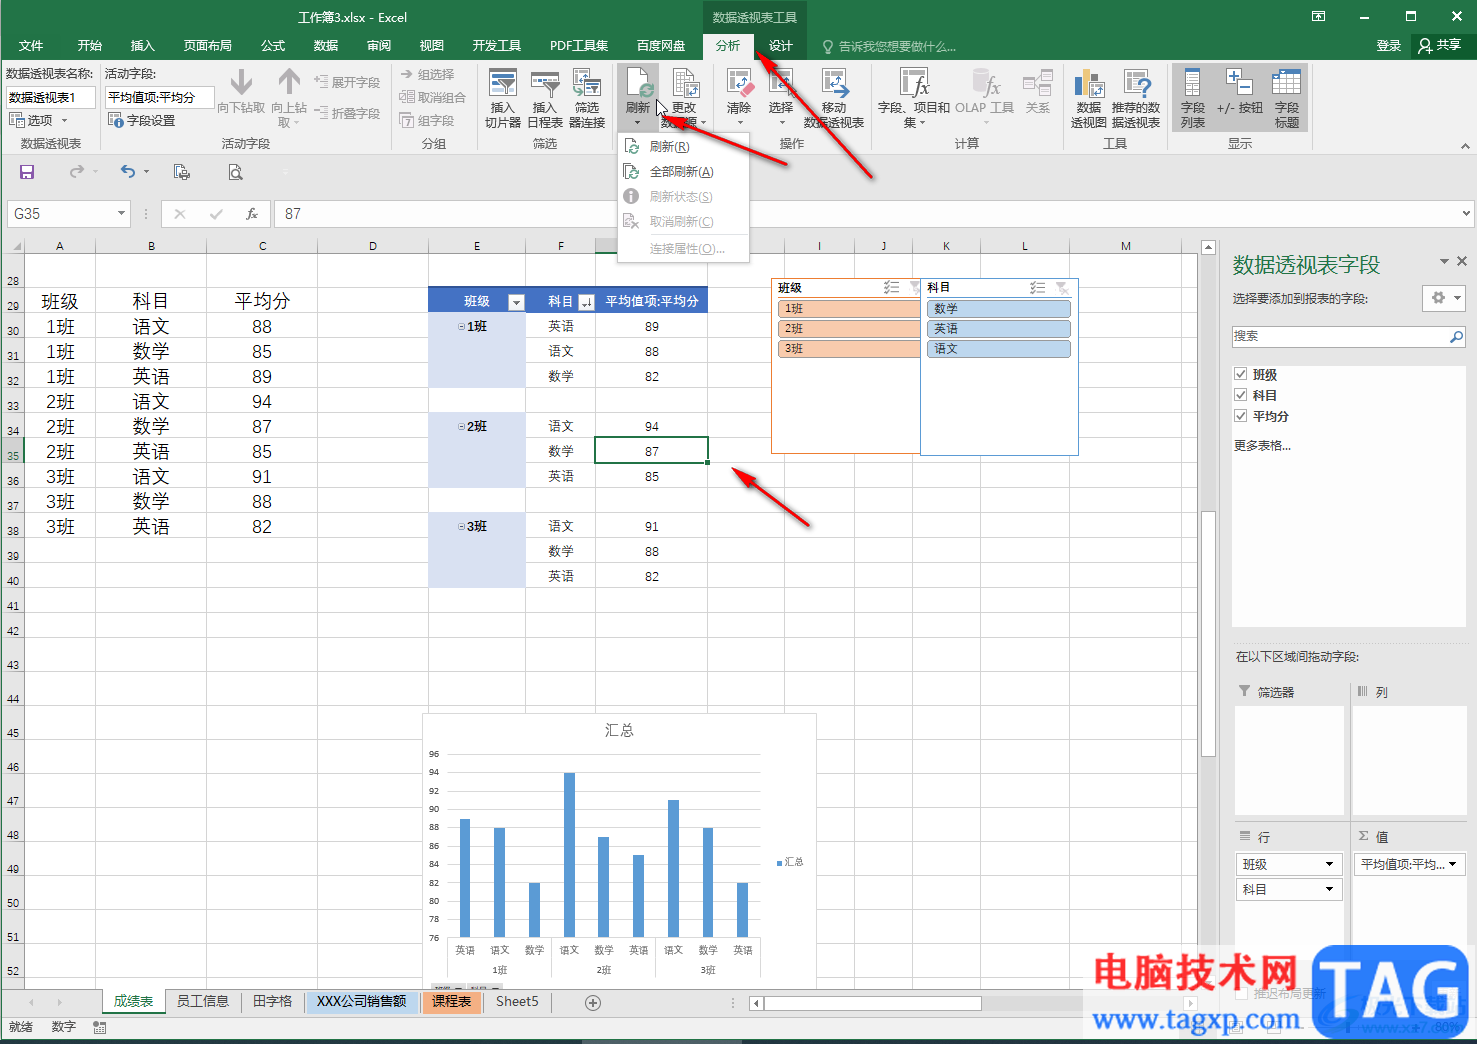
Task: Click 更多表格... link in field pane
Action: pyautogui.click(x=1262, y=446)
